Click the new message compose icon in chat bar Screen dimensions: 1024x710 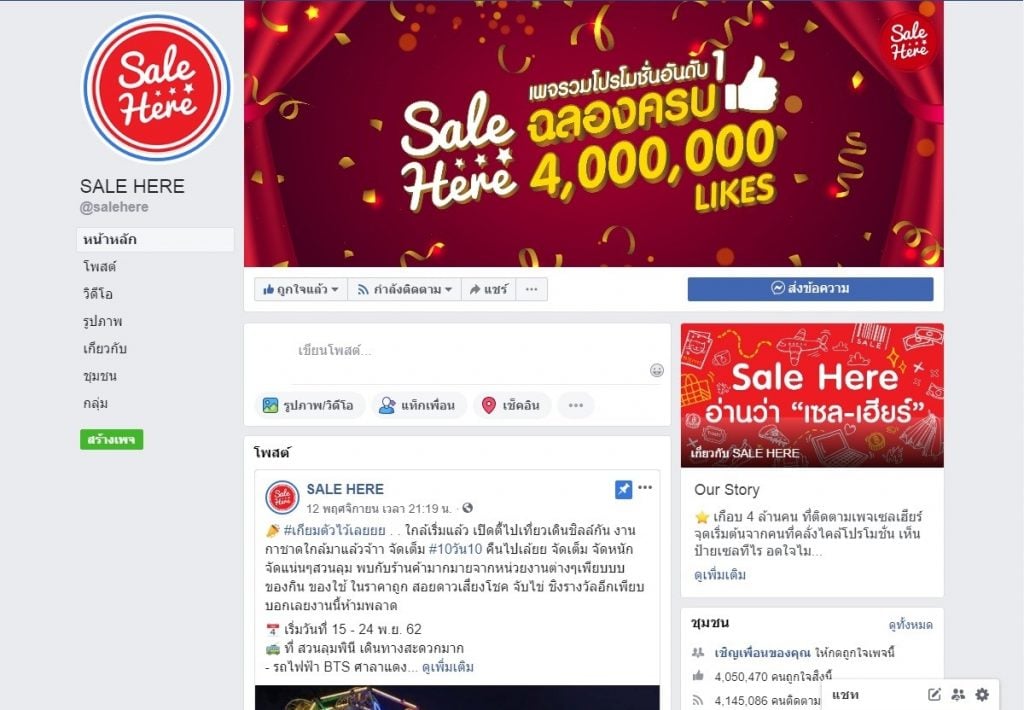[935, 694]
